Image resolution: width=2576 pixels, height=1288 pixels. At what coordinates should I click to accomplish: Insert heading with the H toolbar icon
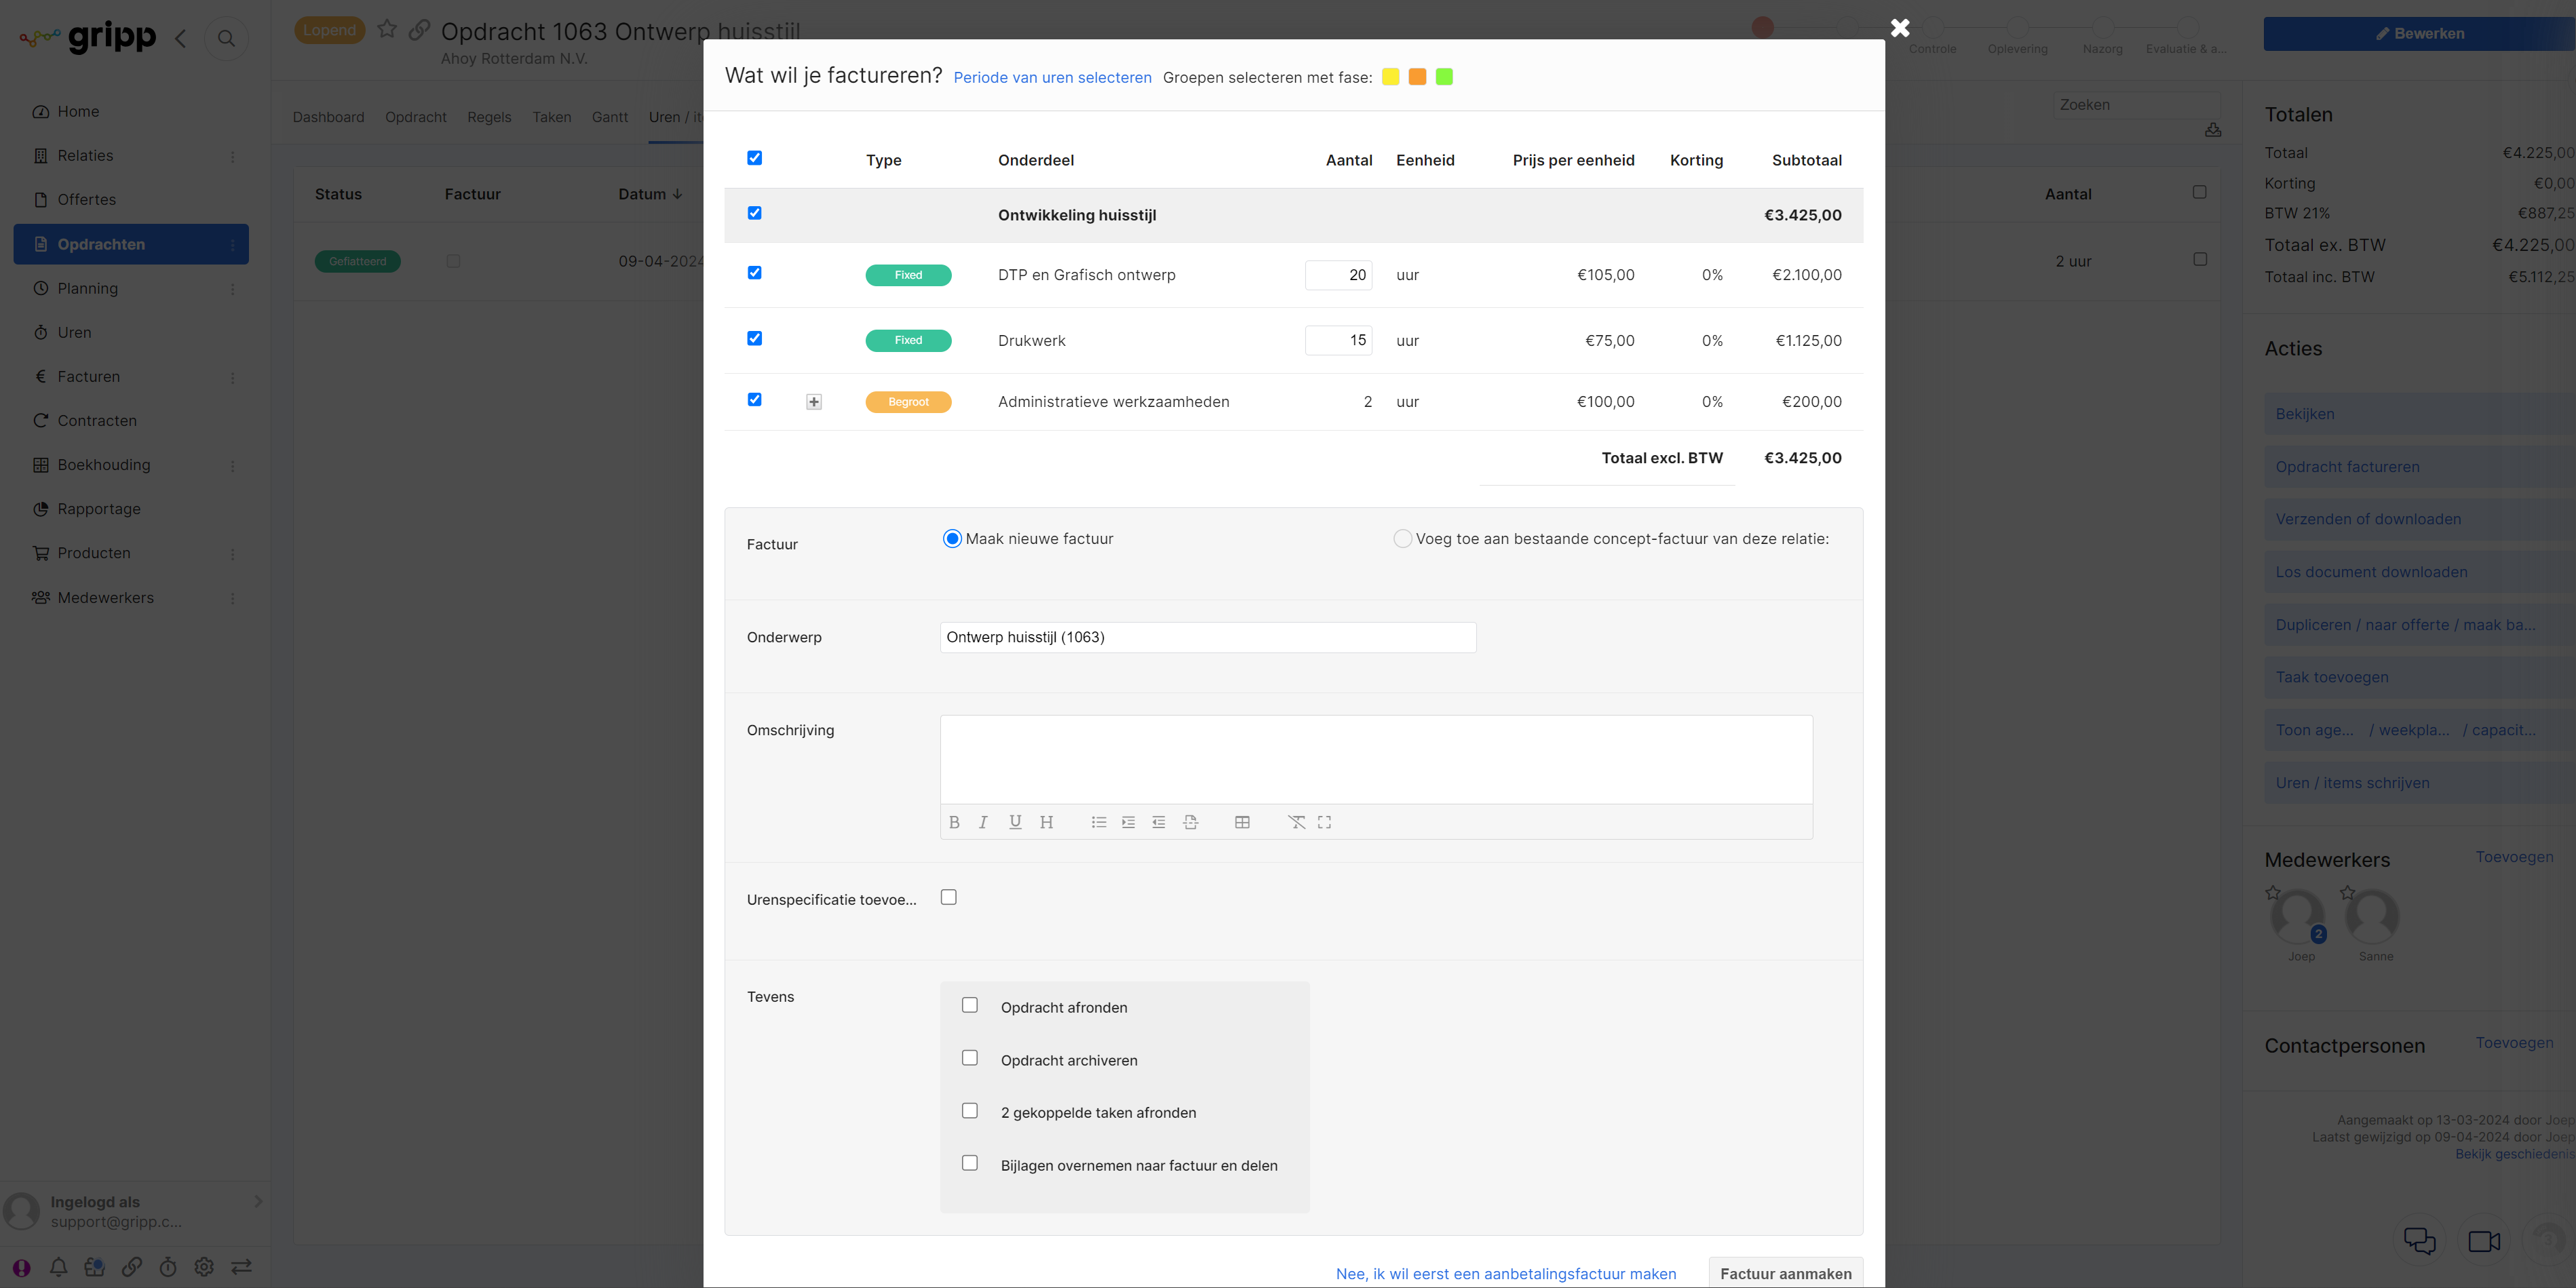[1046, 822]
